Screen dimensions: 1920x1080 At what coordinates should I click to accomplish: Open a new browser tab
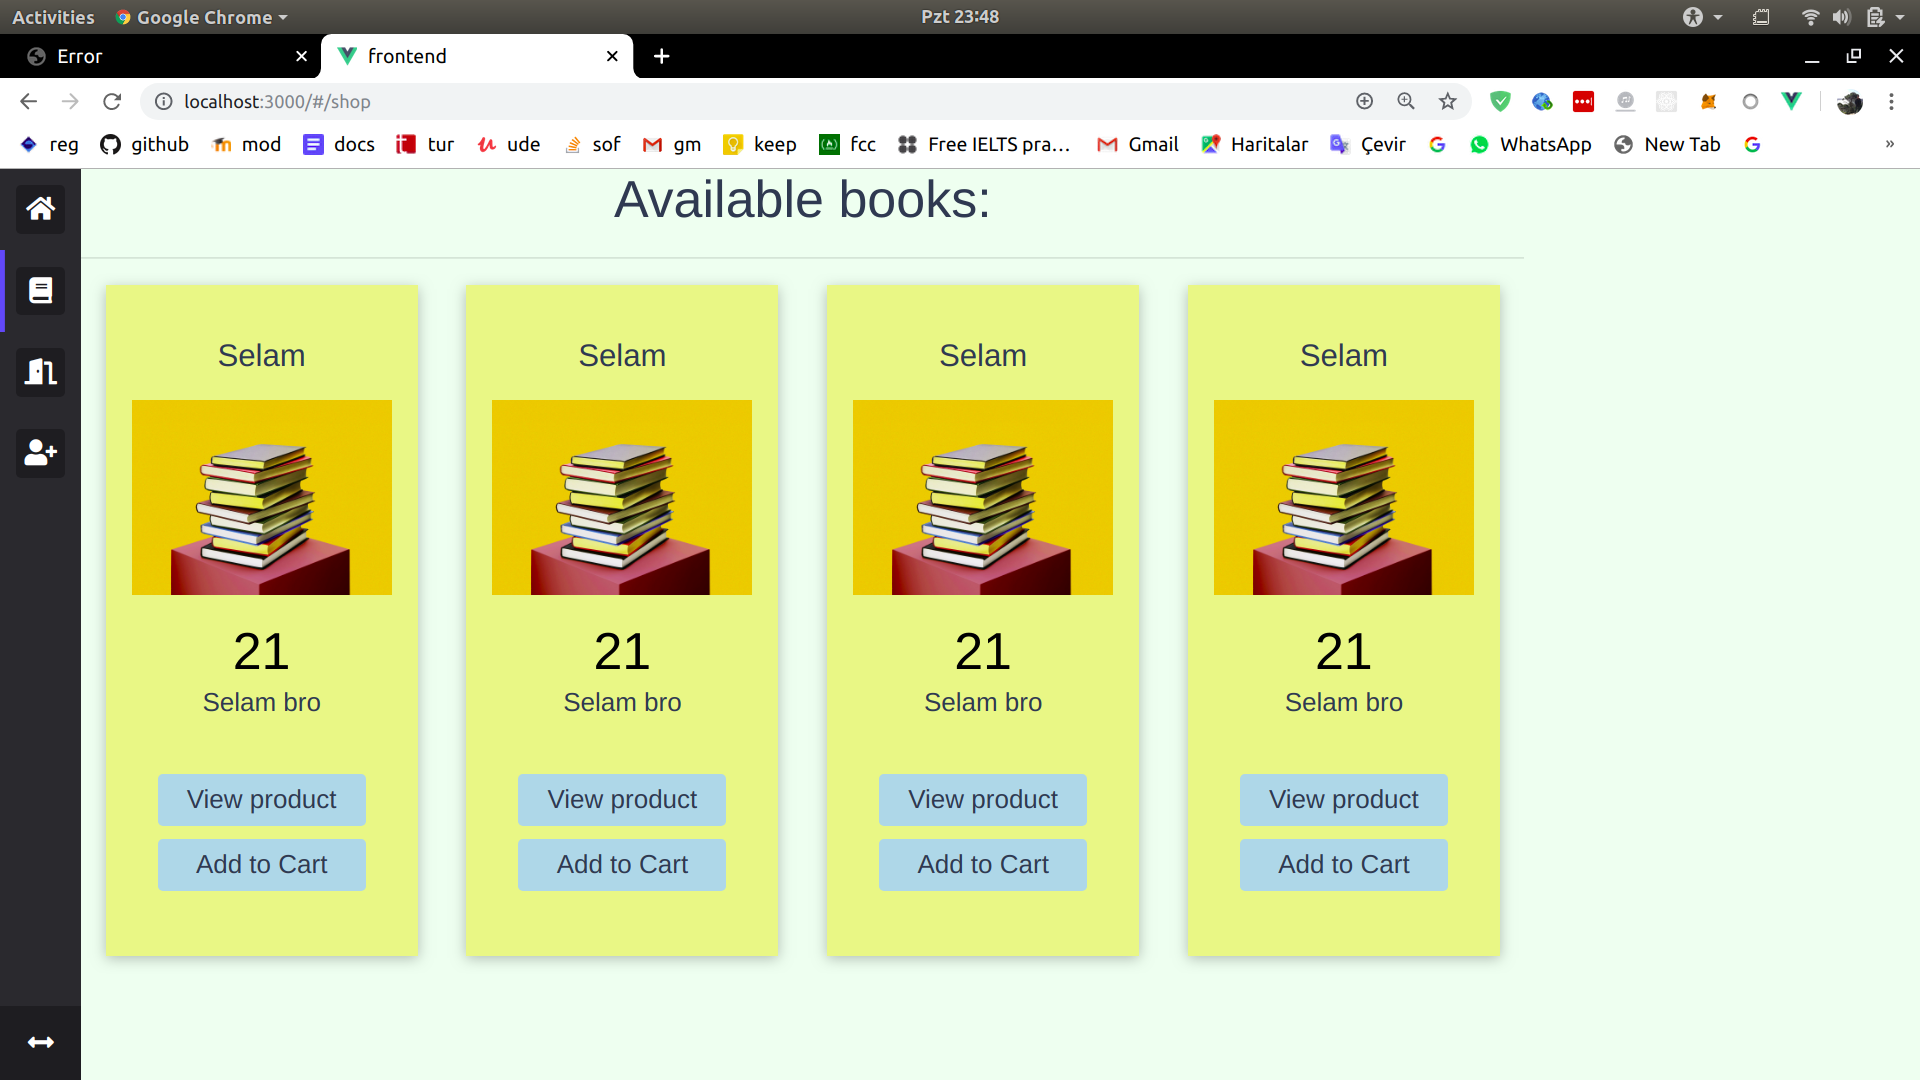(x=661, y=57)
